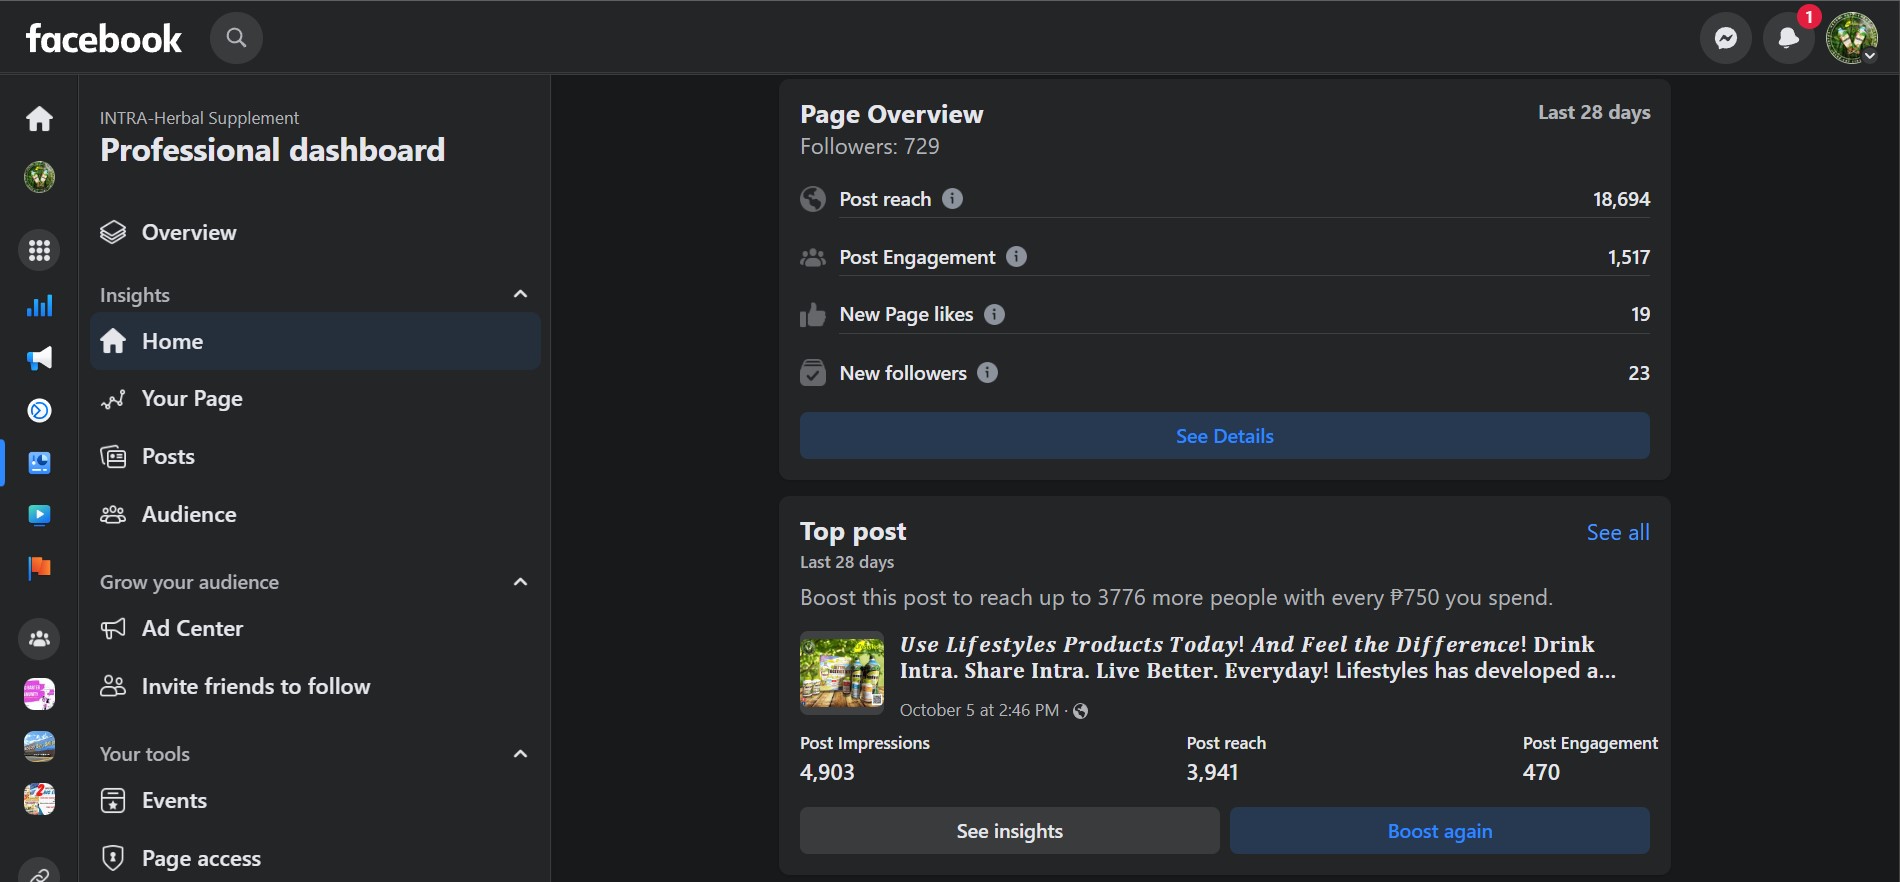Viewport: 1900px width, 882px height.
Task: Go to Home via left rail house icon
Action: tap(39, 119)
